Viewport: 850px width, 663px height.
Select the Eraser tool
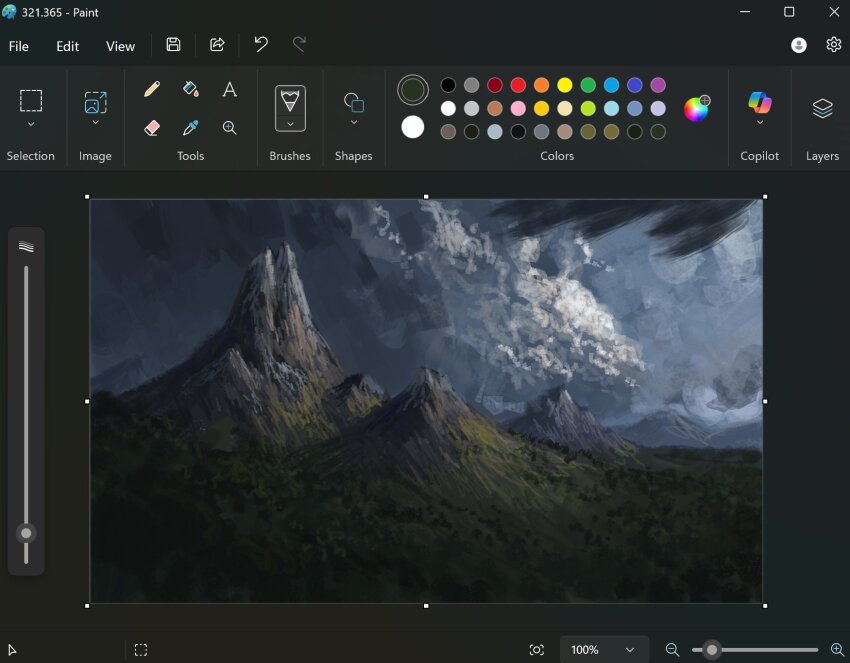pos(152,128)
